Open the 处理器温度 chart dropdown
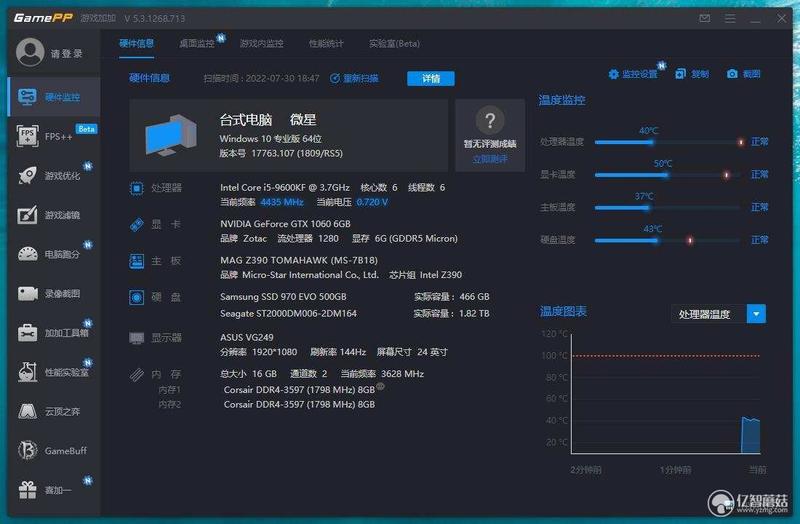This screenshot has height=524, width=800. coord(718,314)
